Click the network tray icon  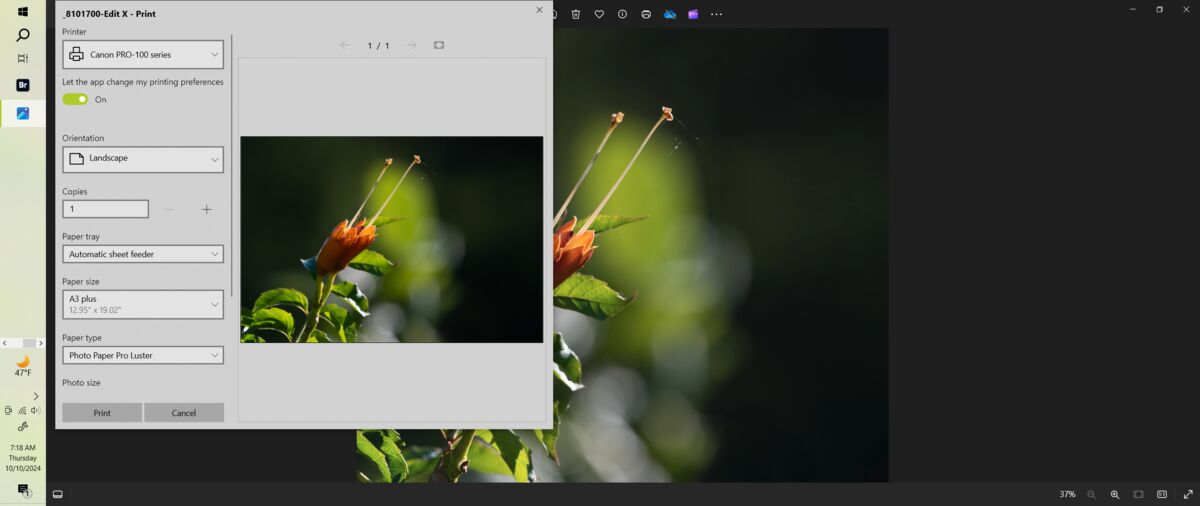click(22, 410)
